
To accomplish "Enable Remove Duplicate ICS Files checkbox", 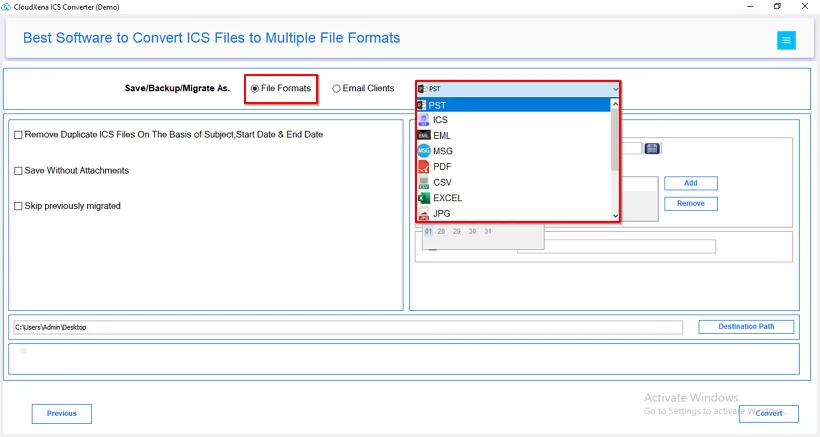I will click(x=18, y=135).
